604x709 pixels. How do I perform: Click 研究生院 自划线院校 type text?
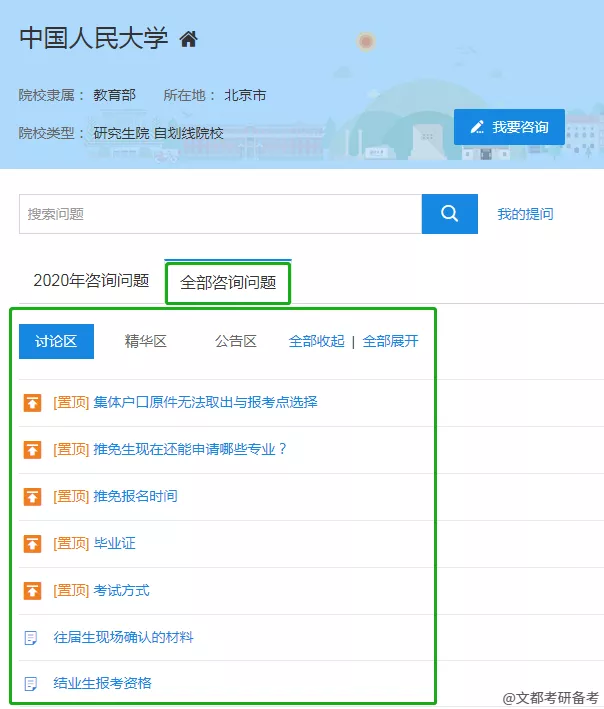(158, 133)
